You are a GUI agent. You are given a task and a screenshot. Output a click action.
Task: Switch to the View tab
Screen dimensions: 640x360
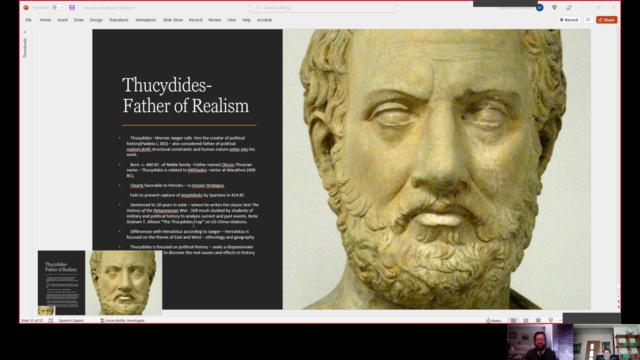pos(231,20)
